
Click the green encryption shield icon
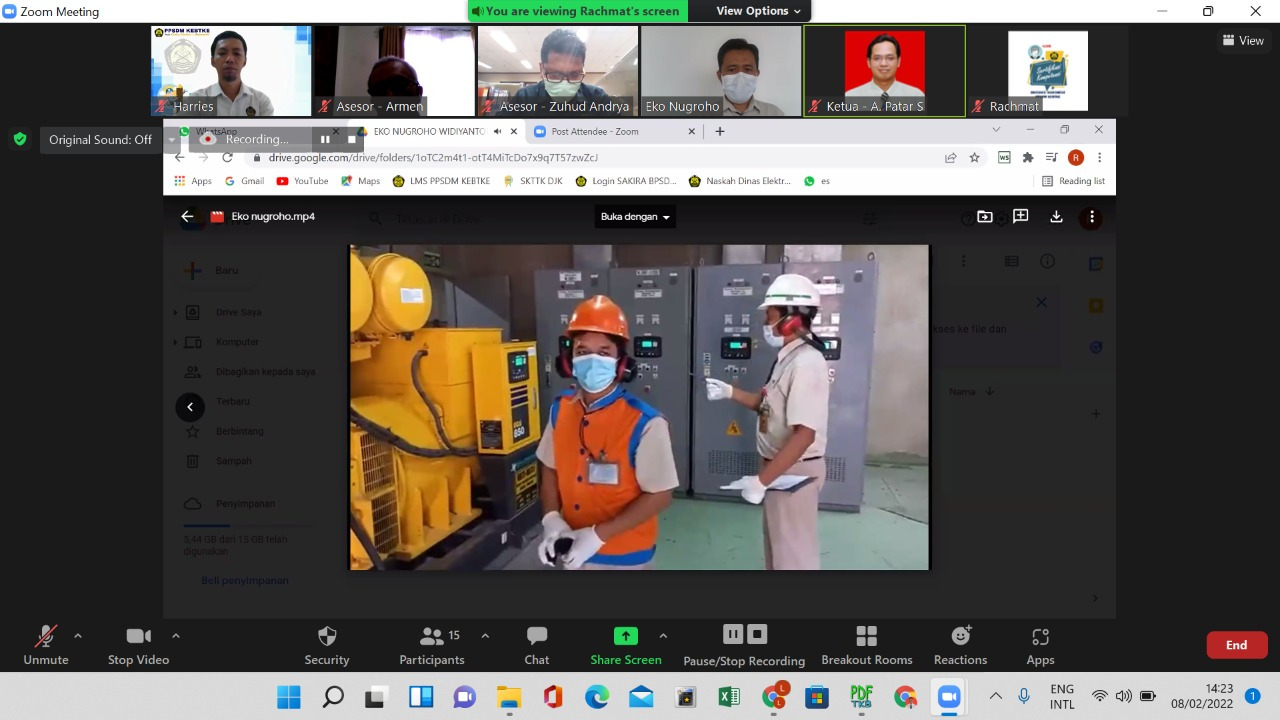[x=20, y=139]
